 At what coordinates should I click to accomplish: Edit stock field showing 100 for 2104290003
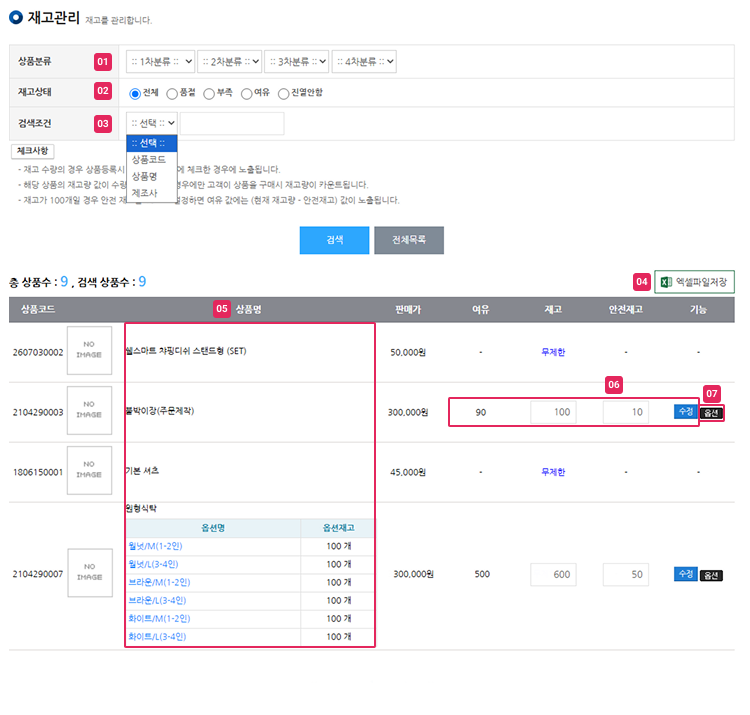pyautogui.click(x=553, y=412)
